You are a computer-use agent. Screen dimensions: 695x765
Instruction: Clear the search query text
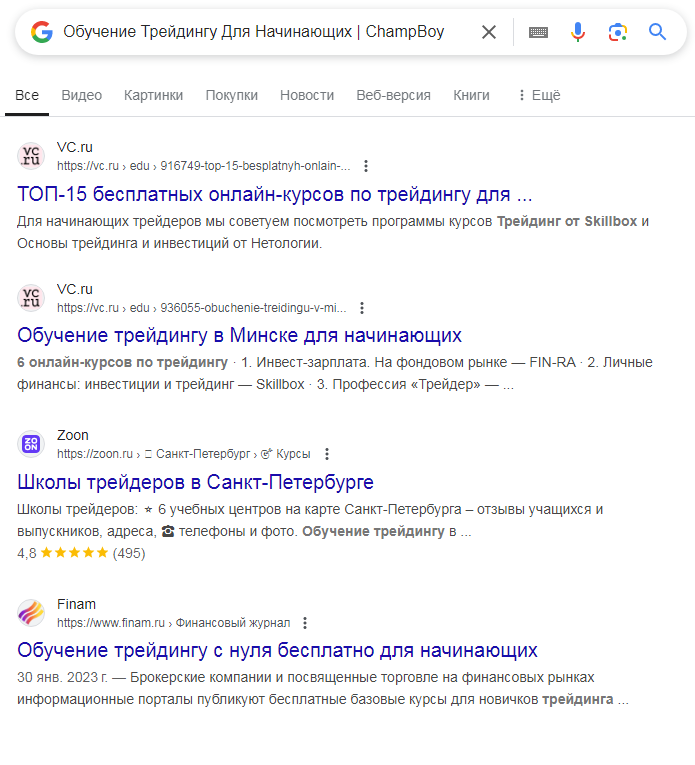[x=489, y=32]
